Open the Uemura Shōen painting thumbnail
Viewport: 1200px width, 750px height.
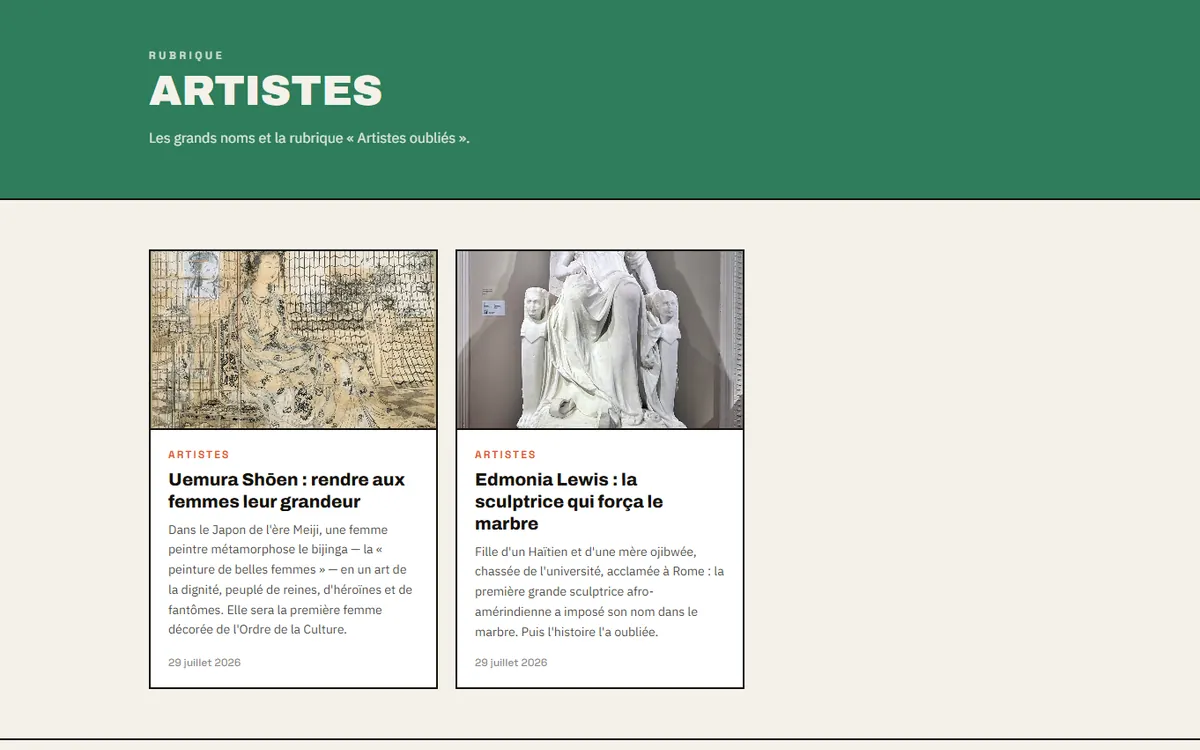(x=293, y=340)
